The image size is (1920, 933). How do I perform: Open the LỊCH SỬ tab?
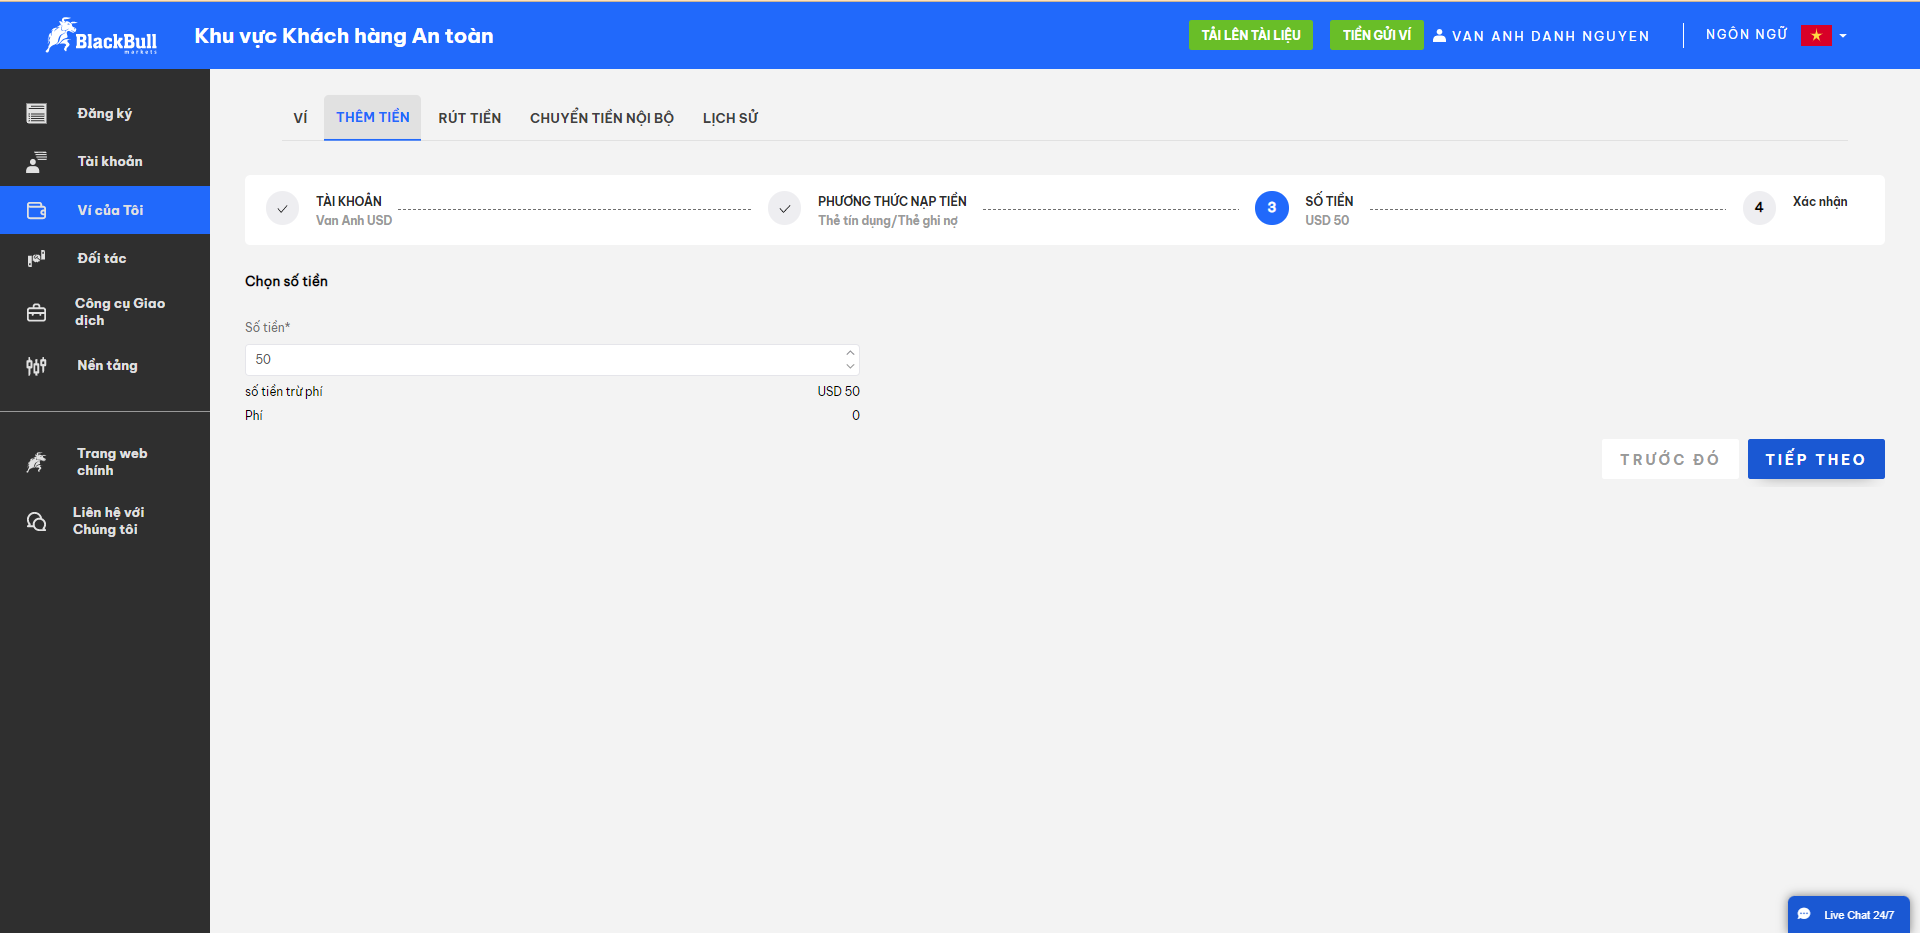point(730,118)
